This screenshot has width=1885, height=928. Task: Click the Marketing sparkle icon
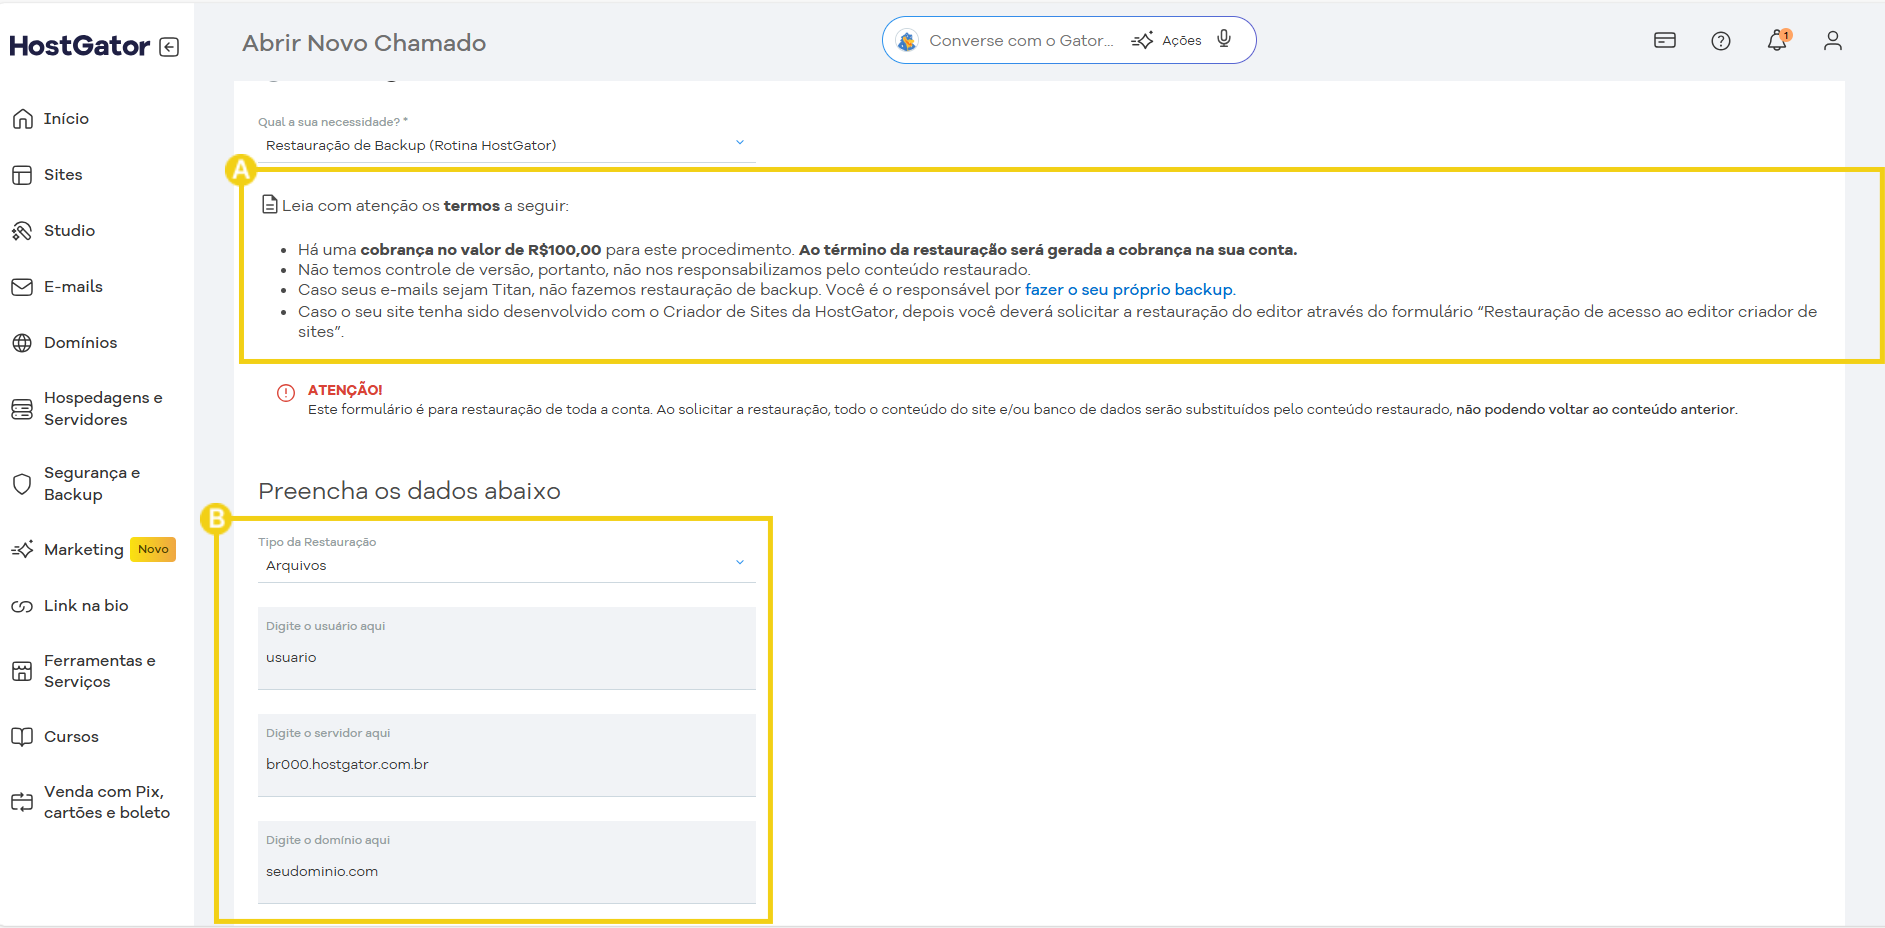pos(22,550)
